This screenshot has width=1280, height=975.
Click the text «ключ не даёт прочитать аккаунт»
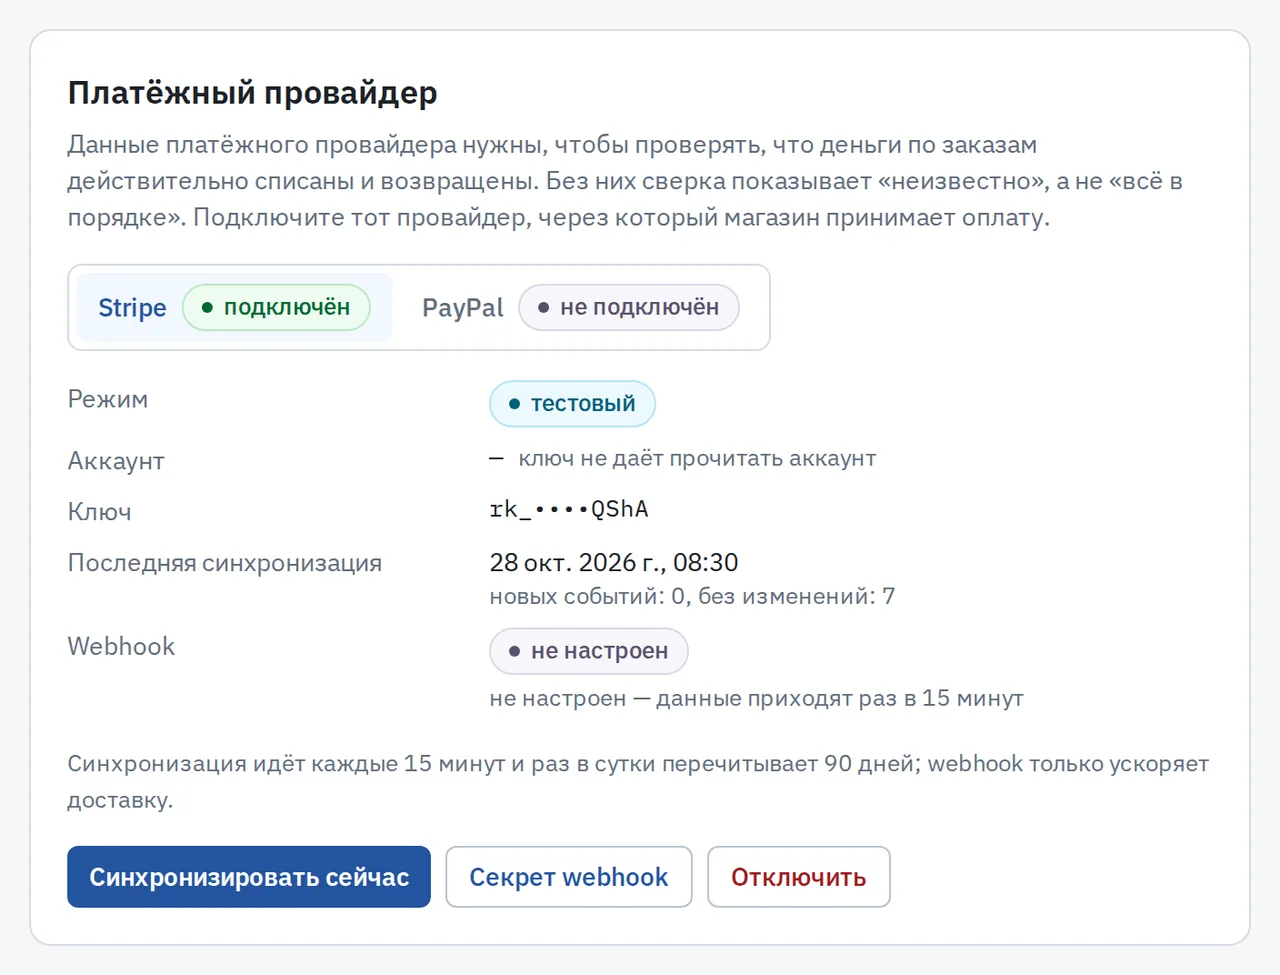tap(697, 459)
